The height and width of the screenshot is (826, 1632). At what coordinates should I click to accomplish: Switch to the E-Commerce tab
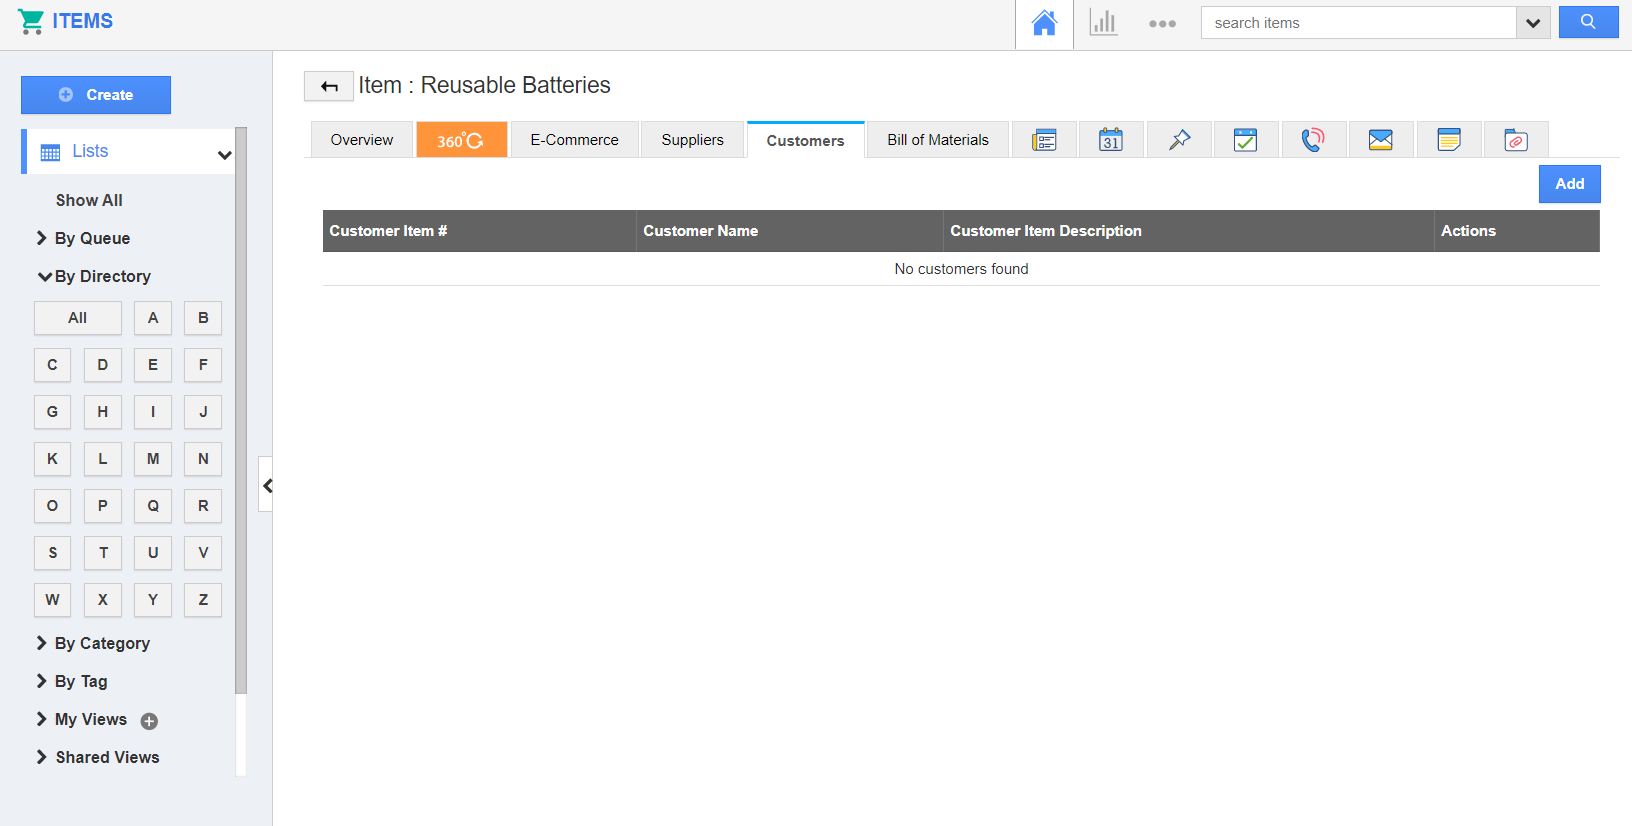(x=575, y=140)
